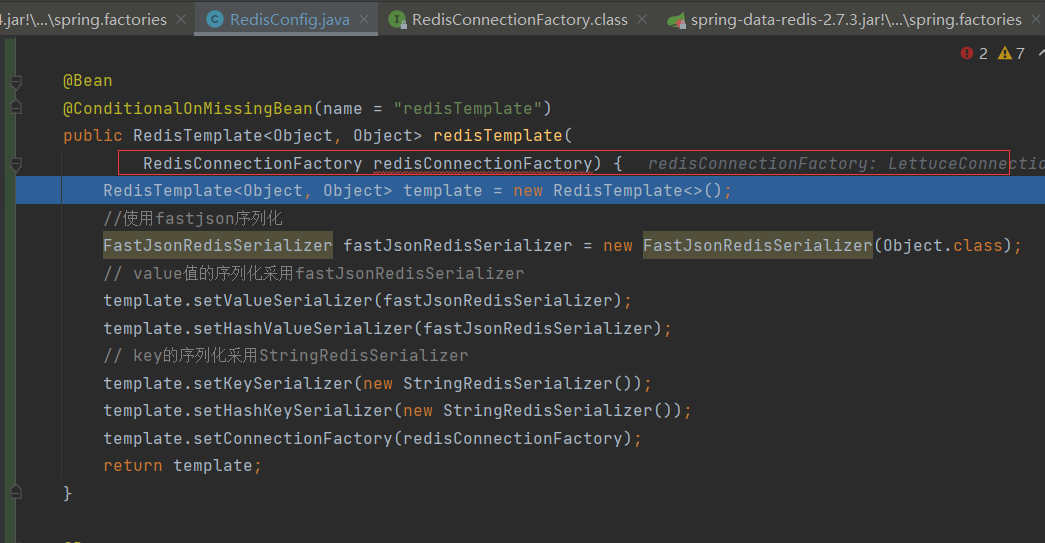
Task: Click the spring-data-redis spring.factories file icon
Action: 676,20
